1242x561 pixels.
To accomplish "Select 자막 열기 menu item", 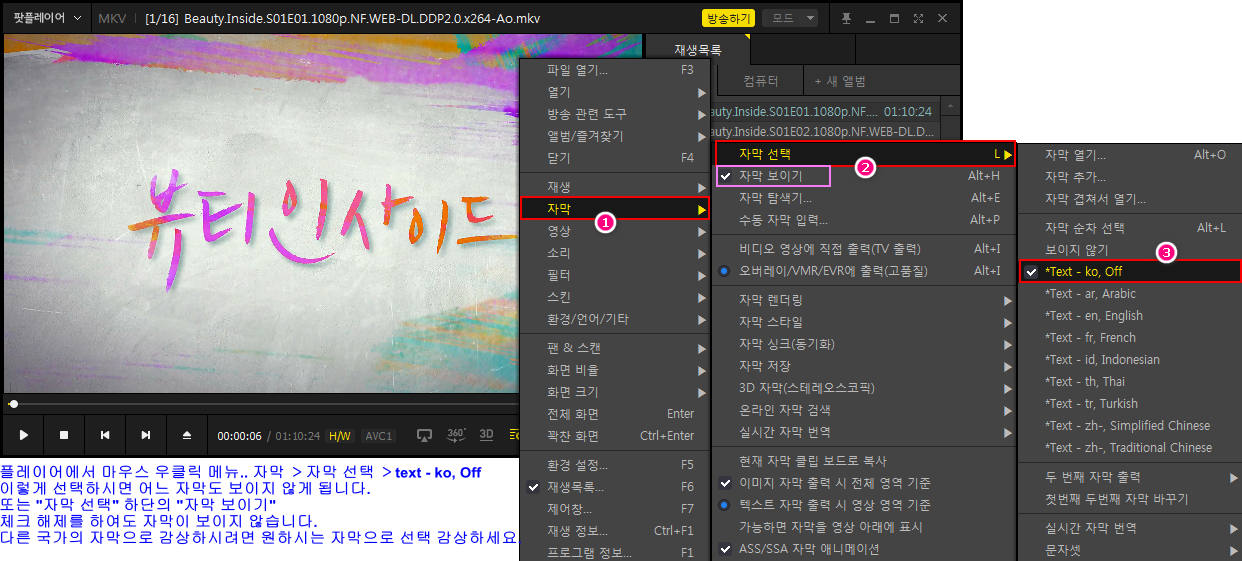I will point(1075,155).
